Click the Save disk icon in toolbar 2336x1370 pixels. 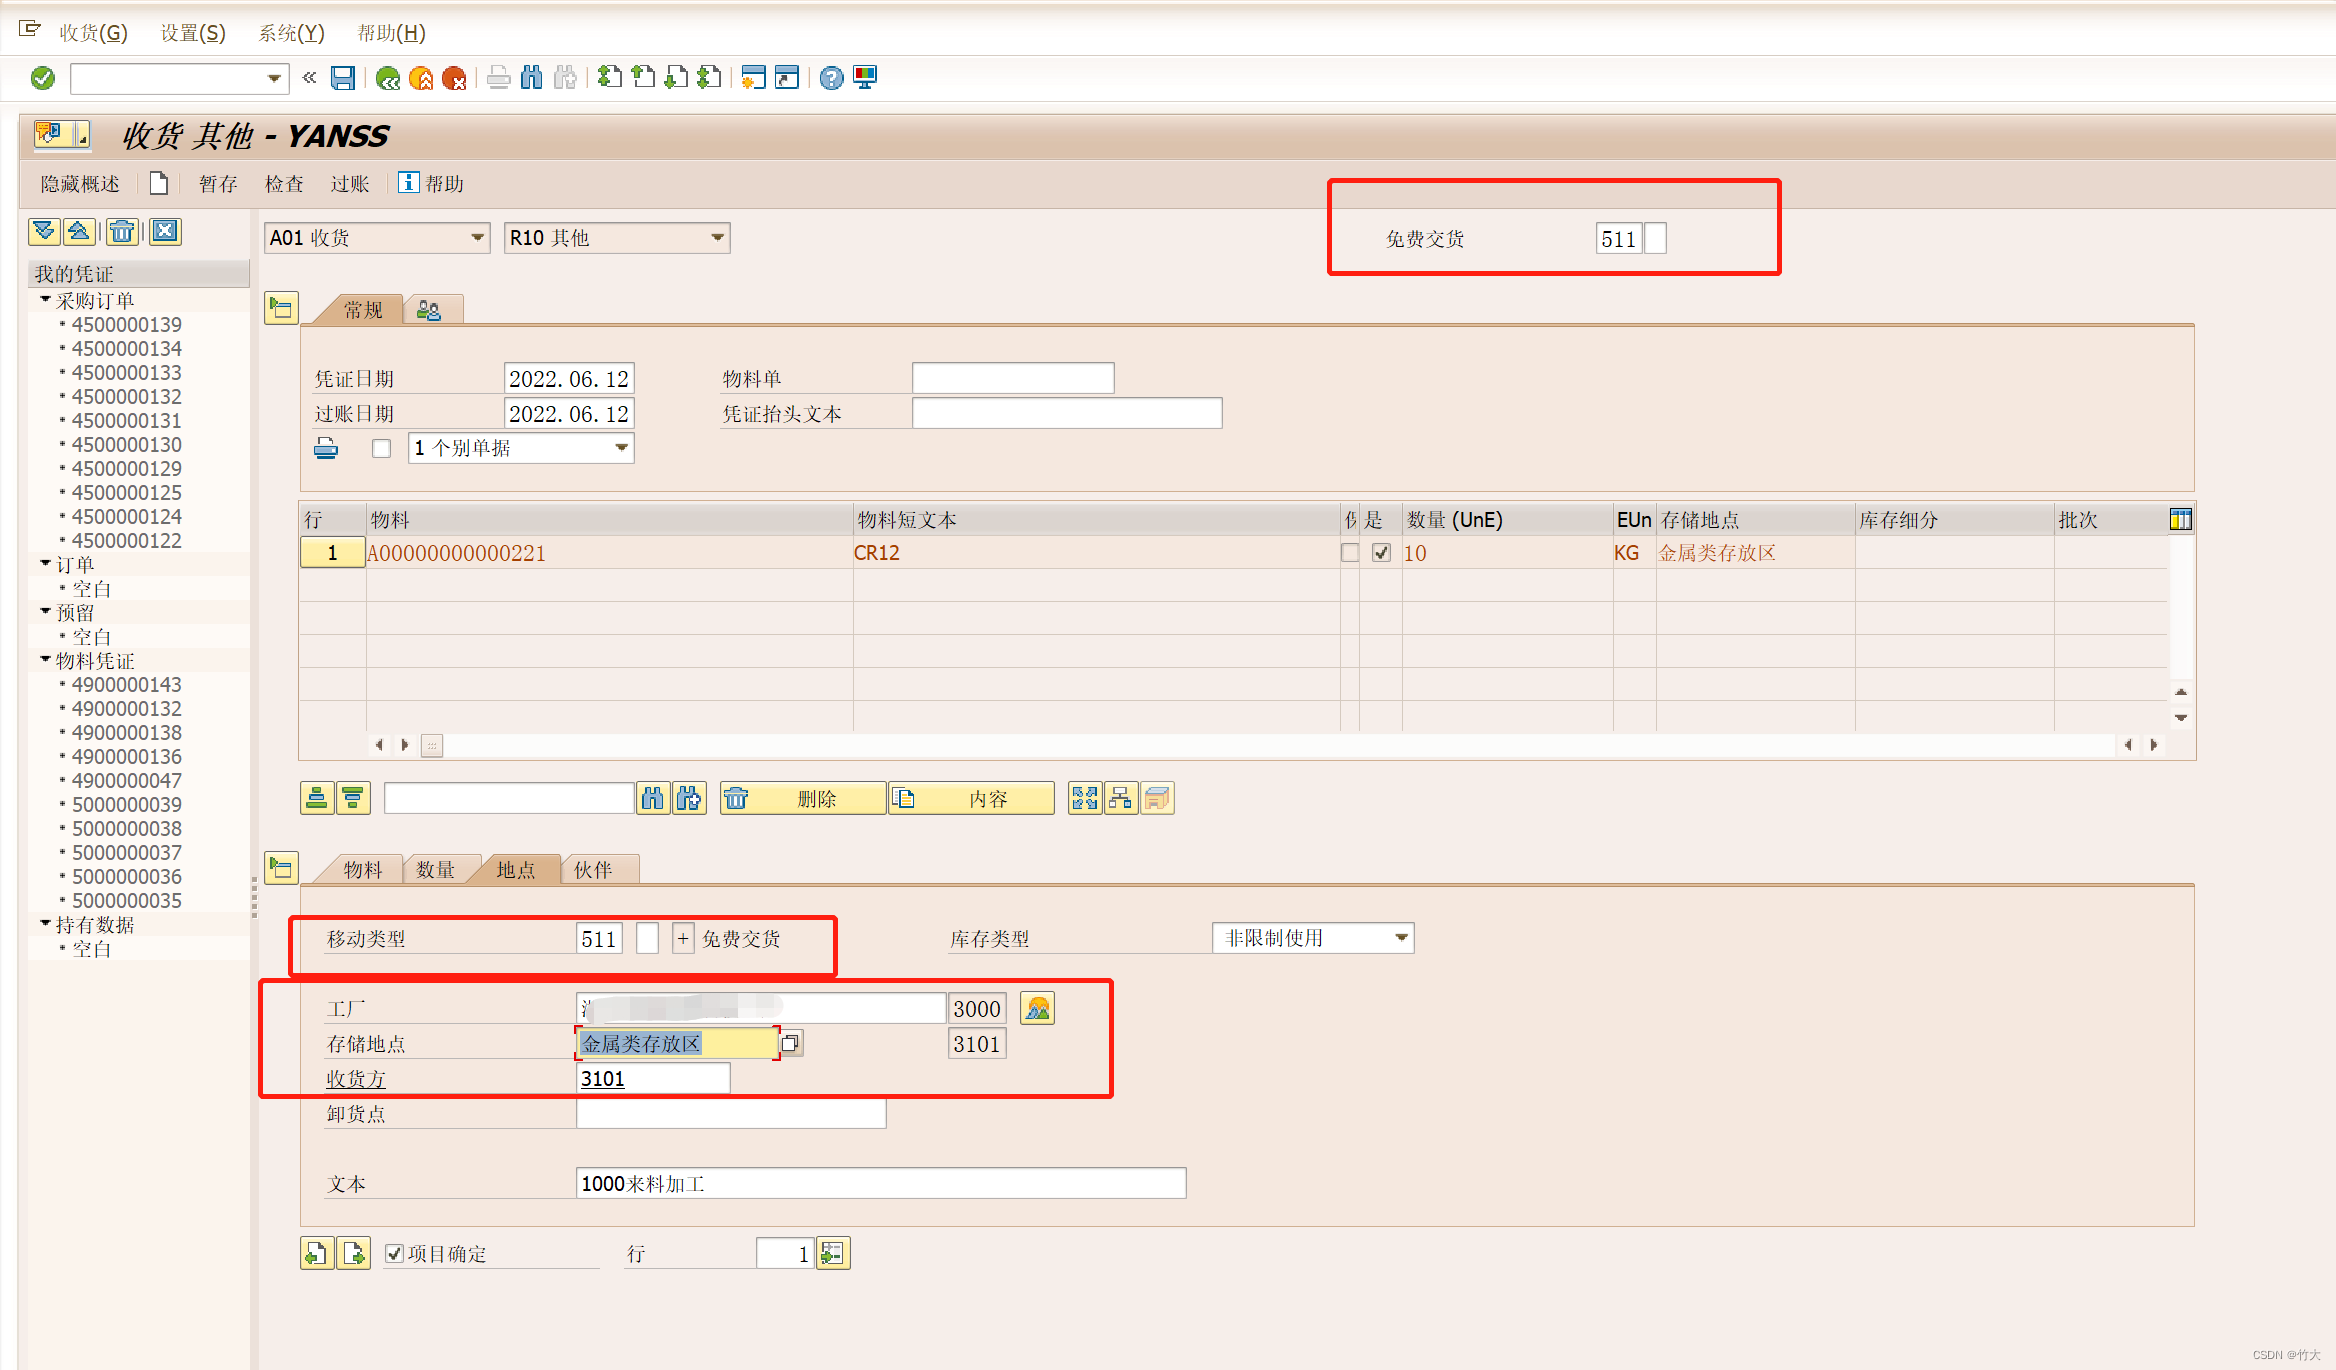[x=343, y=78]
